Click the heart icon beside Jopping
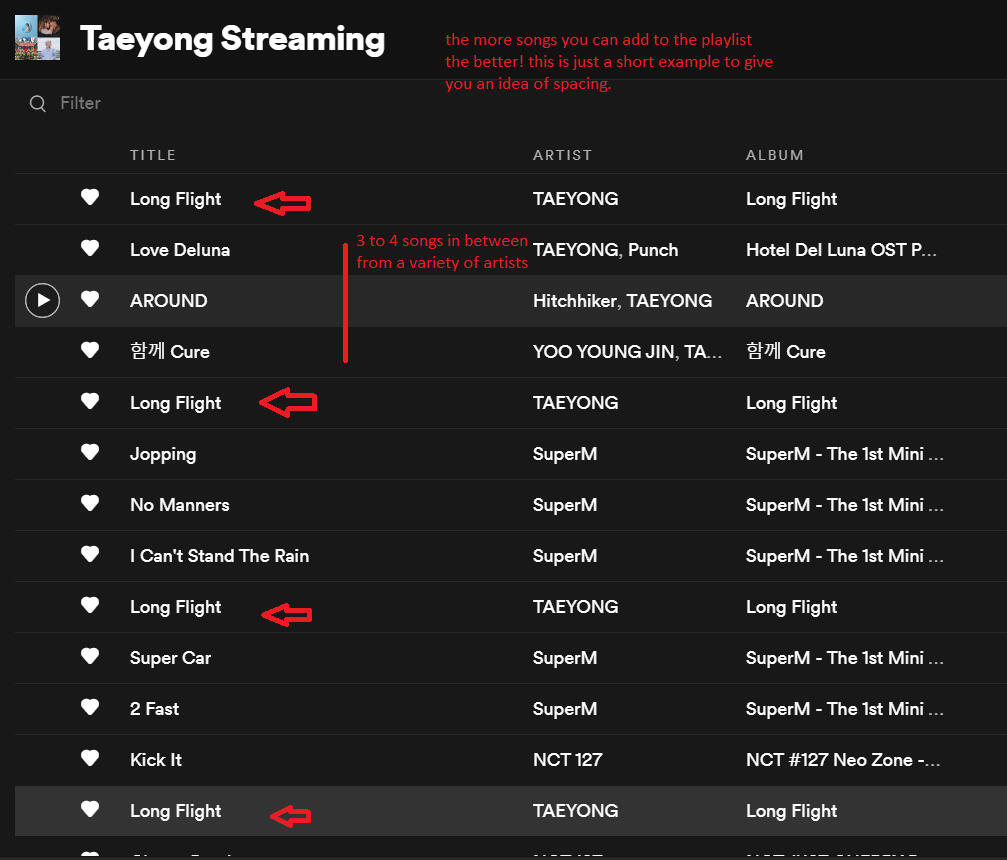The height and width of the screenshot is (860, 1007). coord(90,452)
